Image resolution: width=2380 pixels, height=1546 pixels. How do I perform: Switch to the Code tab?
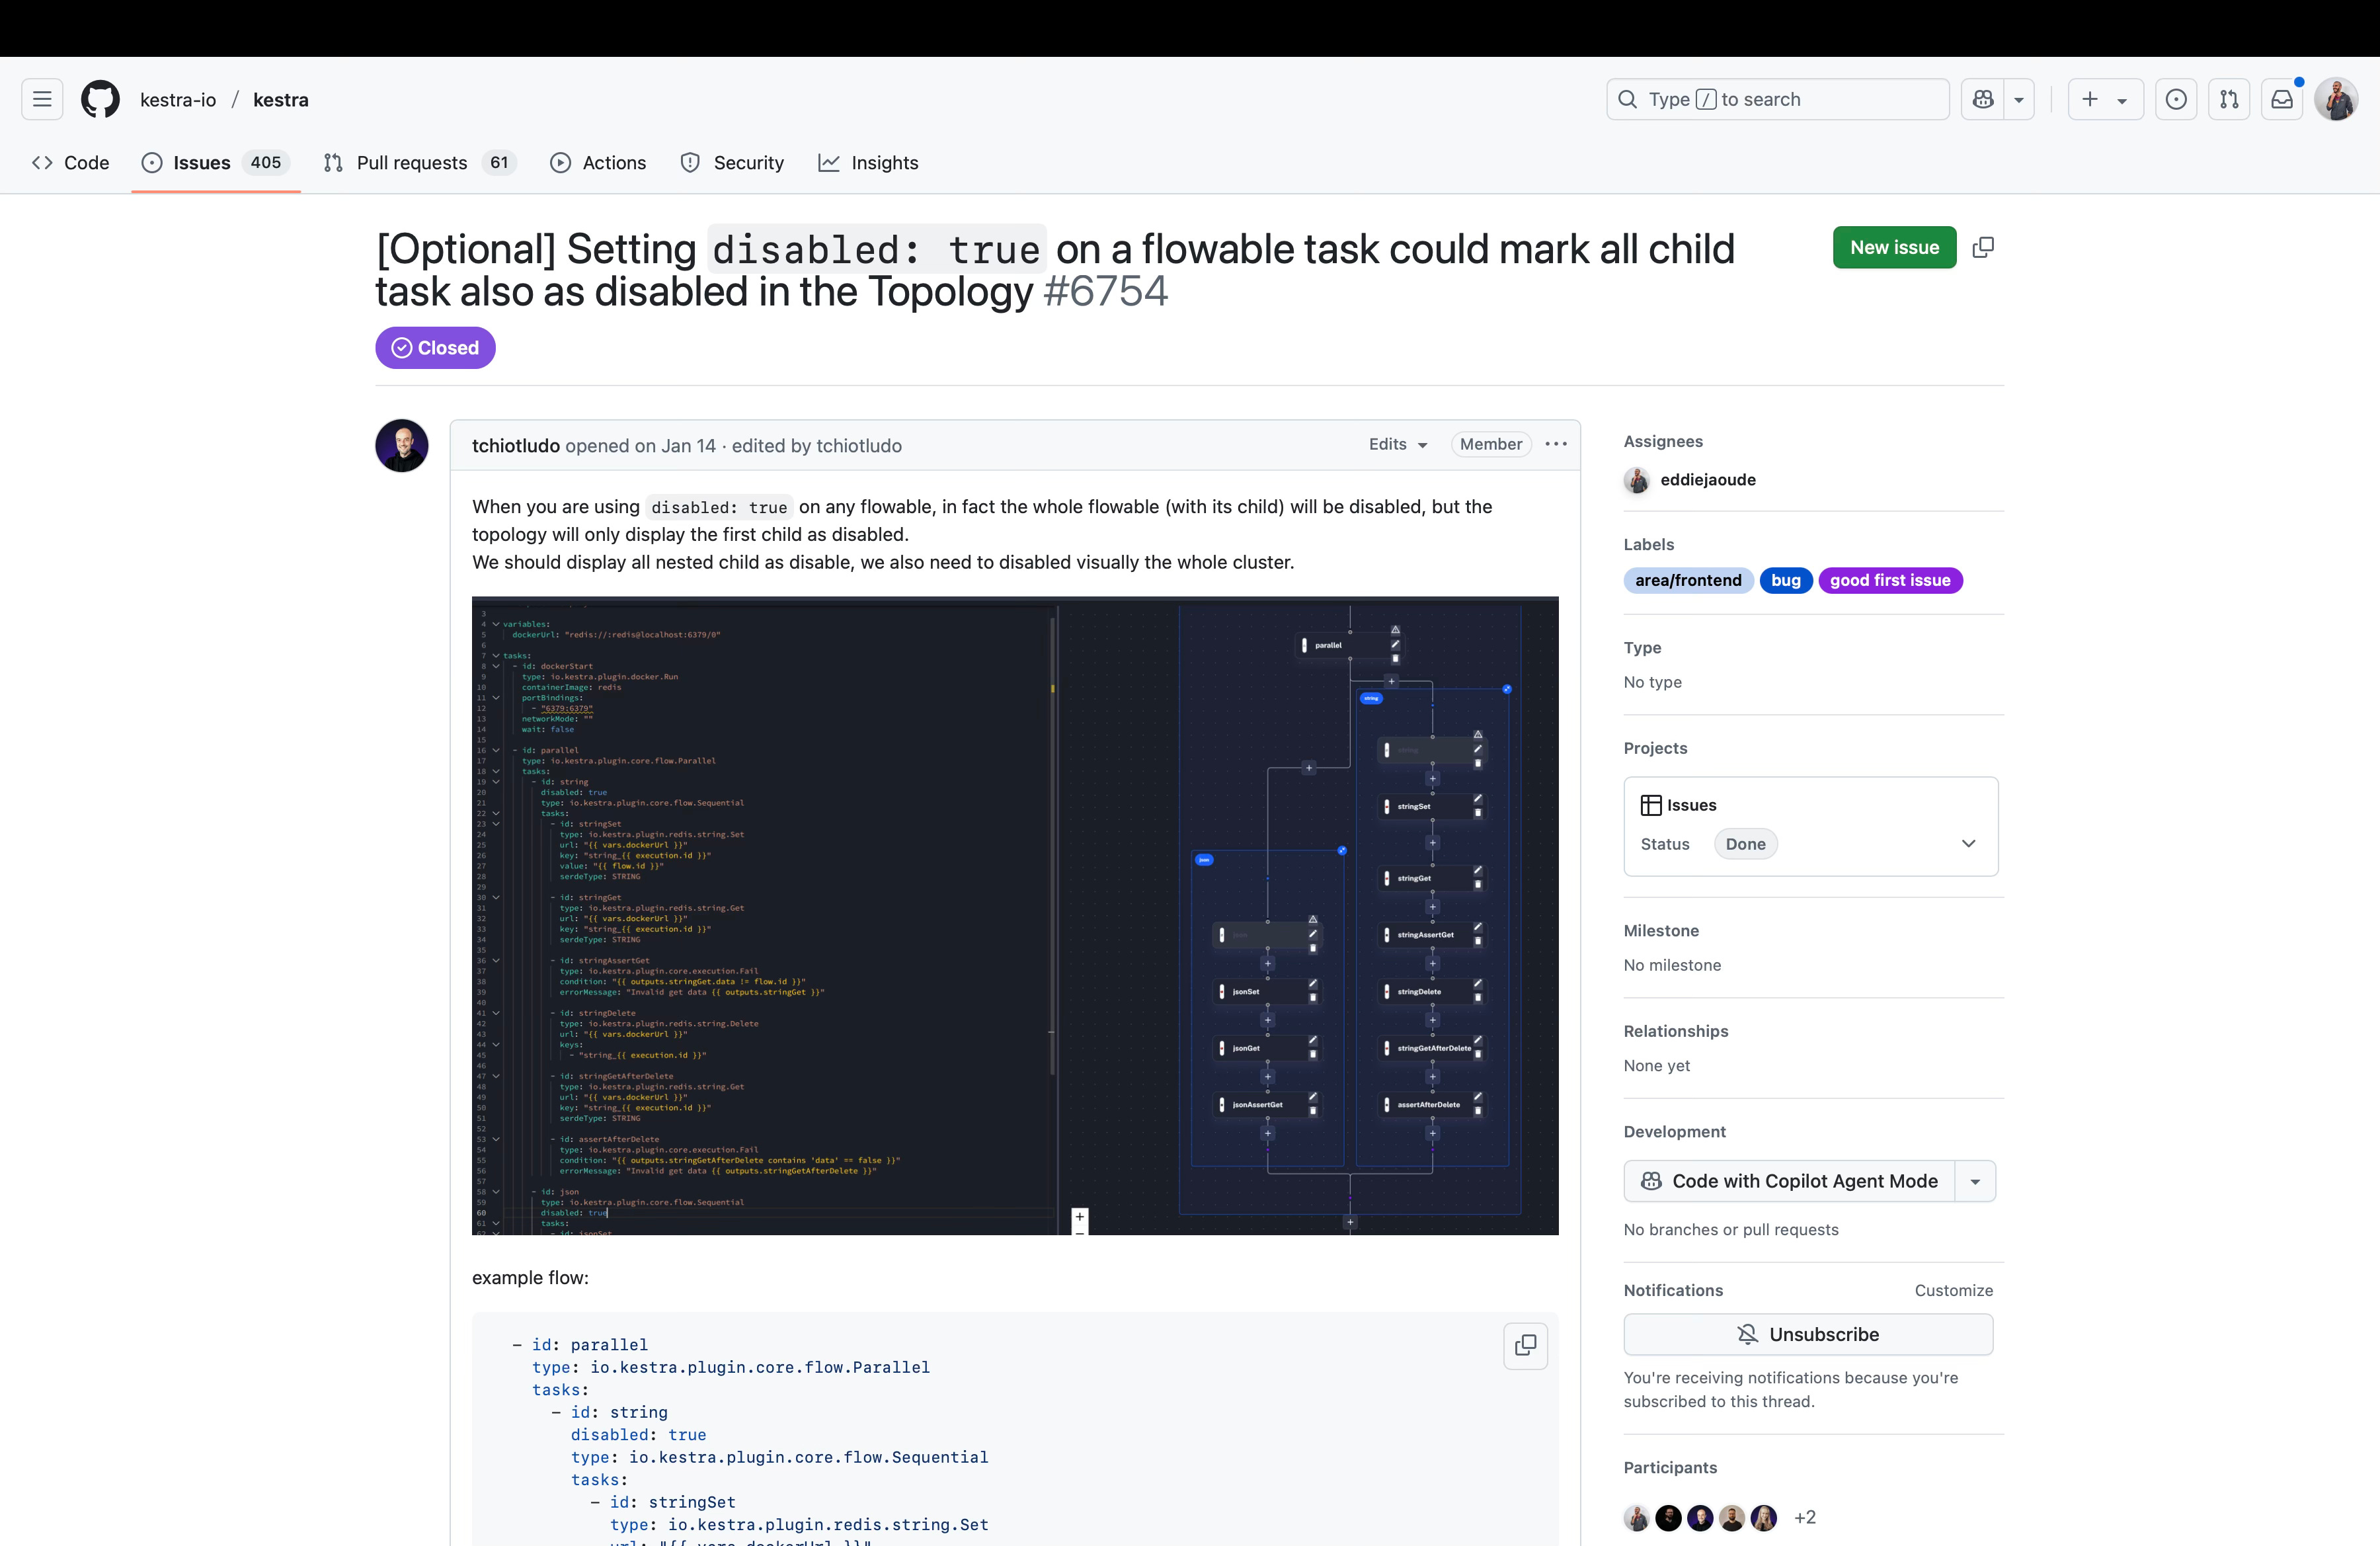70,162
